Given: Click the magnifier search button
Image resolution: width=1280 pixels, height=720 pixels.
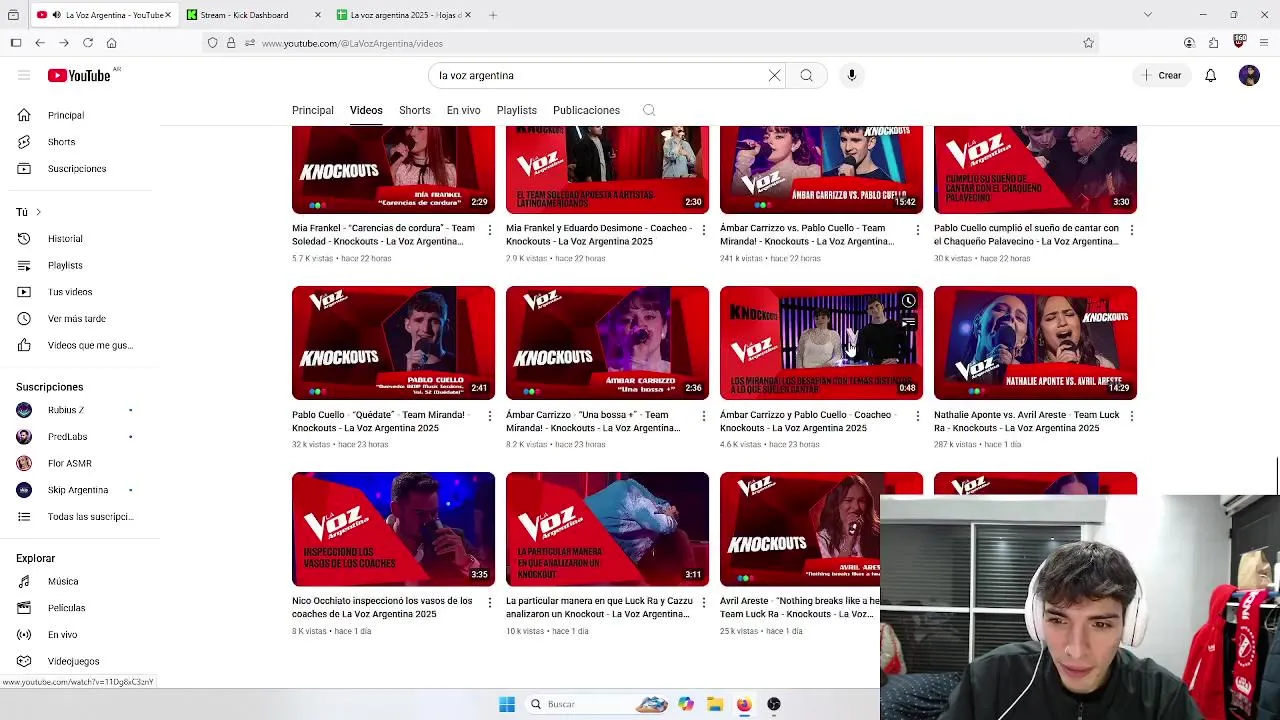Looking at the screenshot, I should [x=806, y=75].
